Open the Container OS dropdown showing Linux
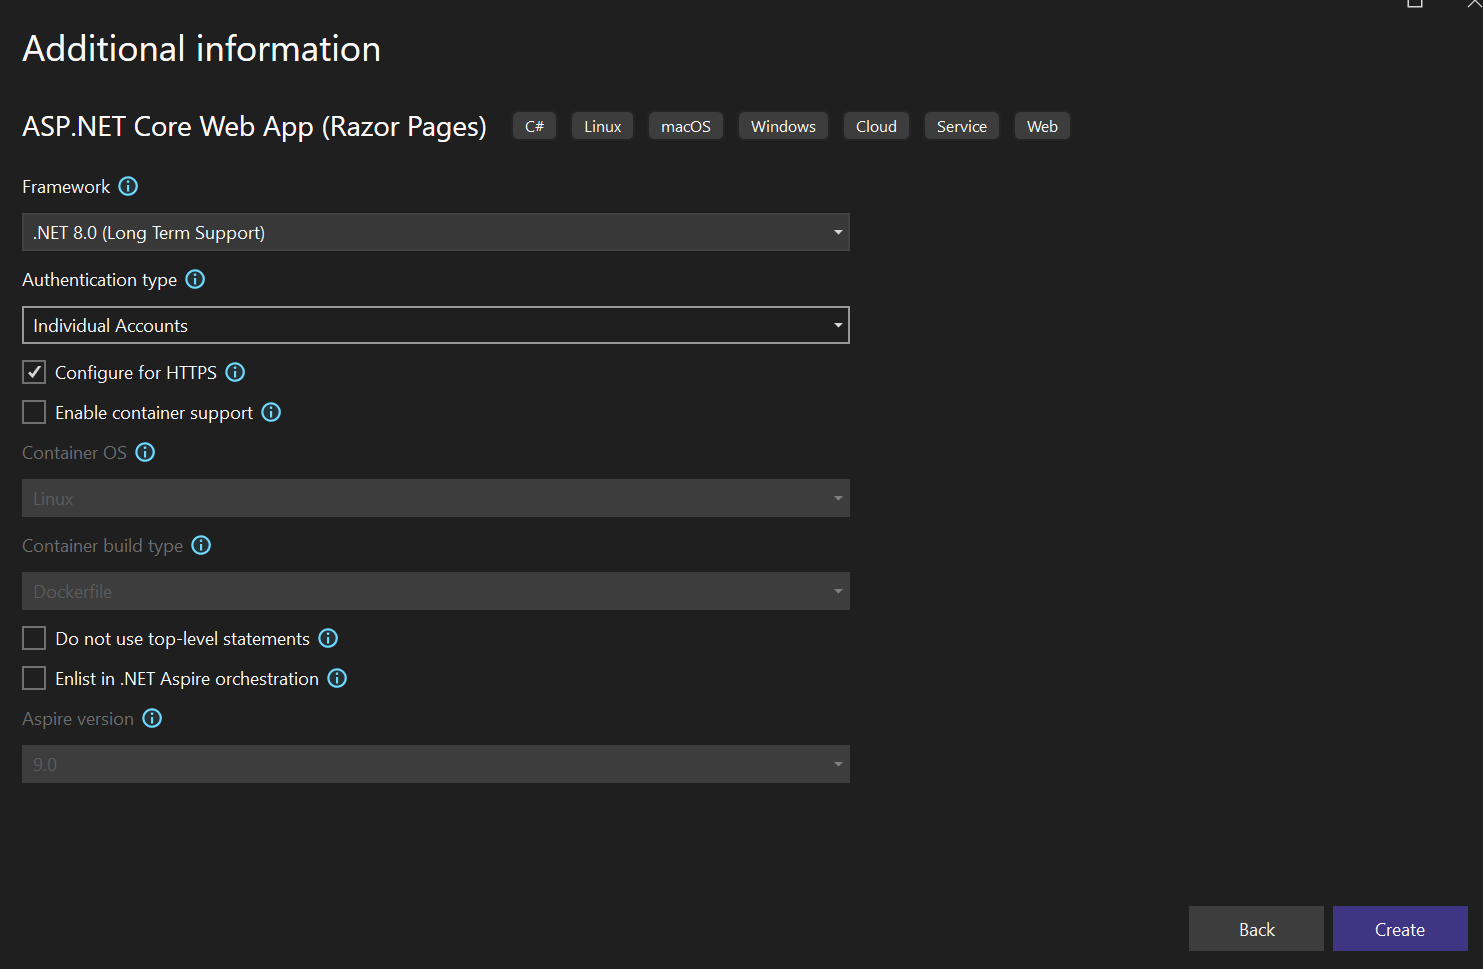Viewport: 1483px width, 969px height. coord(436,498)
